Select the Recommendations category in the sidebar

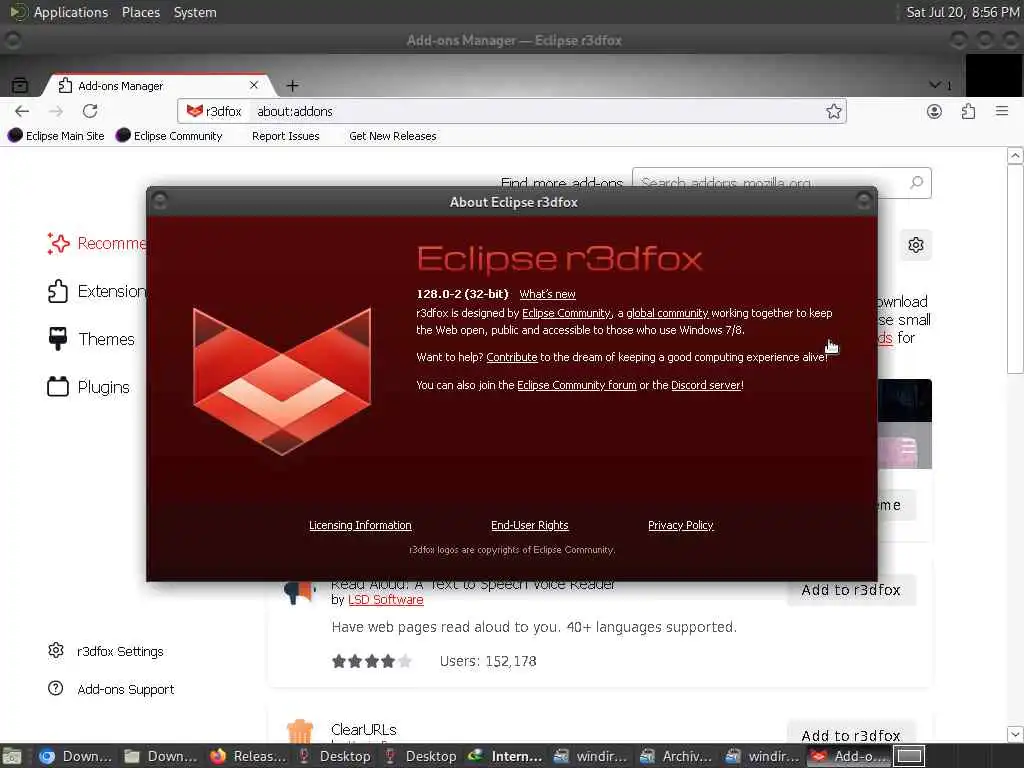(97, 244)
